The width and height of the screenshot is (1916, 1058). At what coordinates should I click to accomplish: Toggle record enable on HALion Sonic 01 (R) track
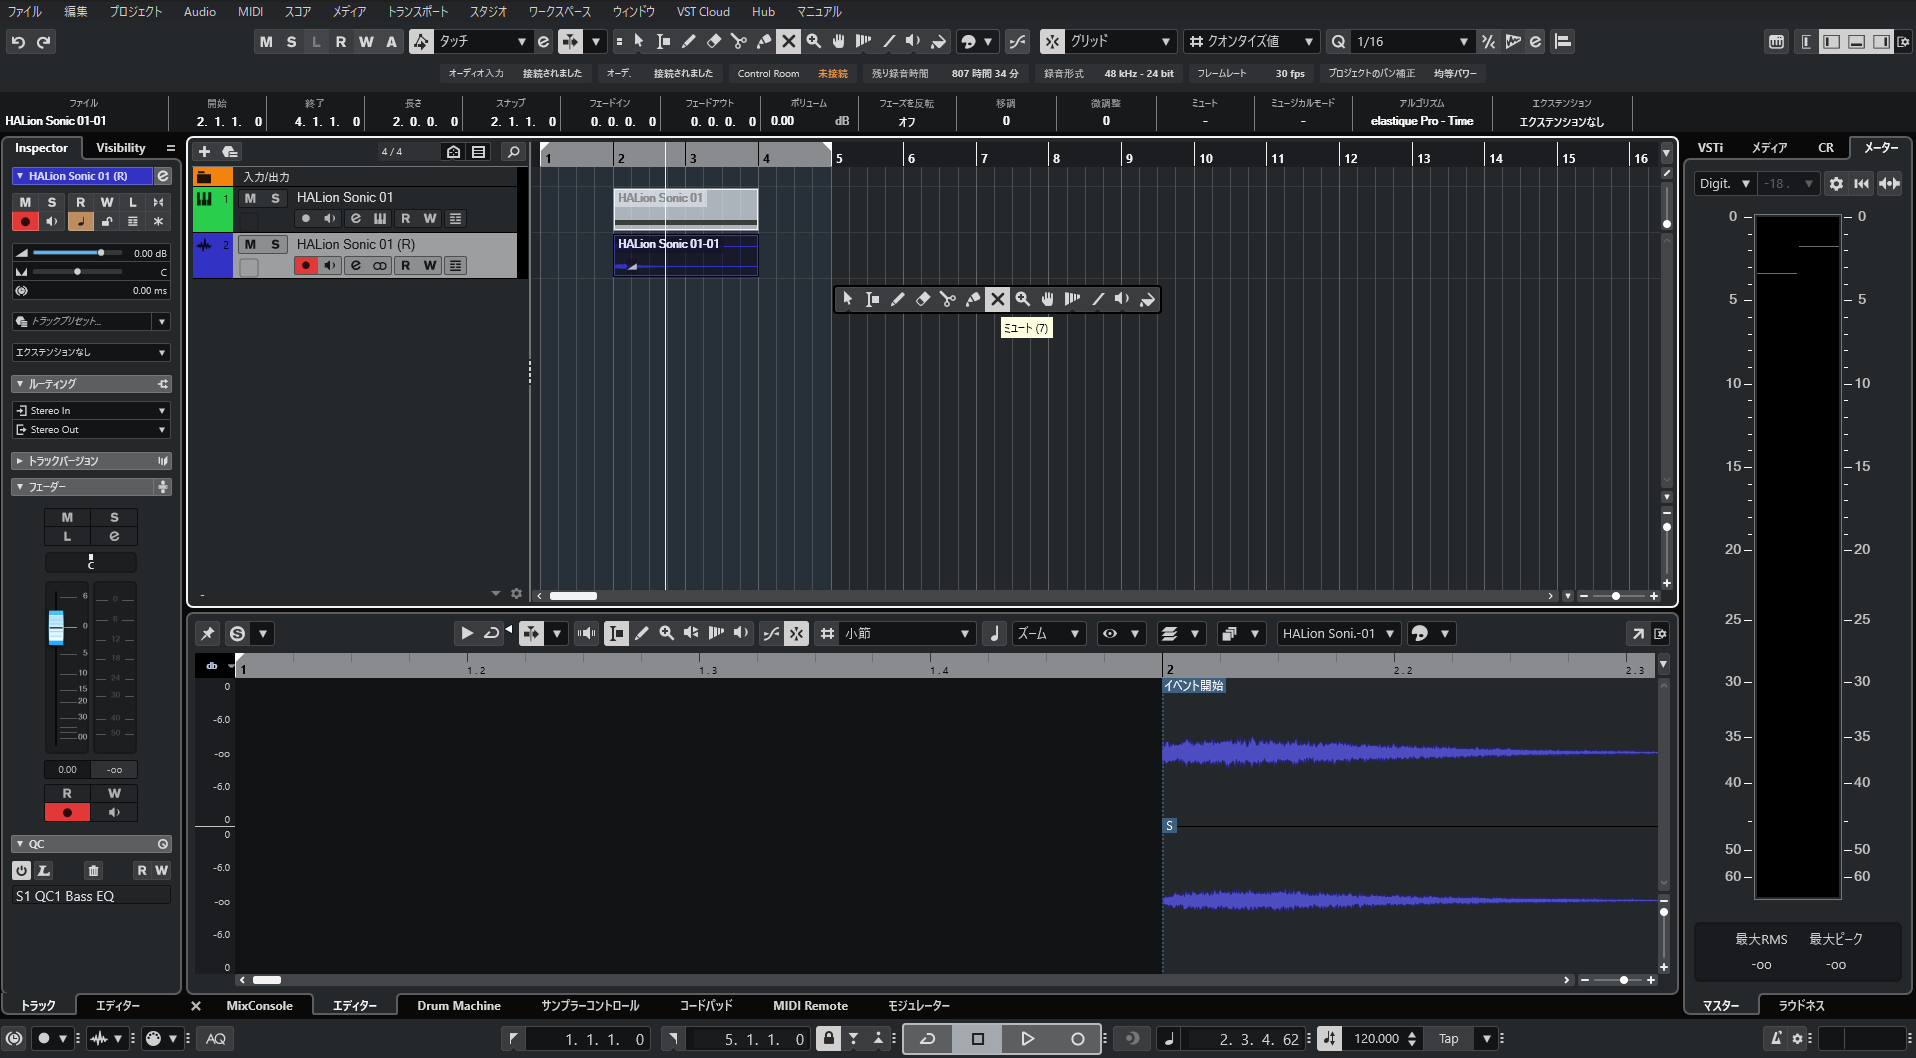tap(306, 265)
